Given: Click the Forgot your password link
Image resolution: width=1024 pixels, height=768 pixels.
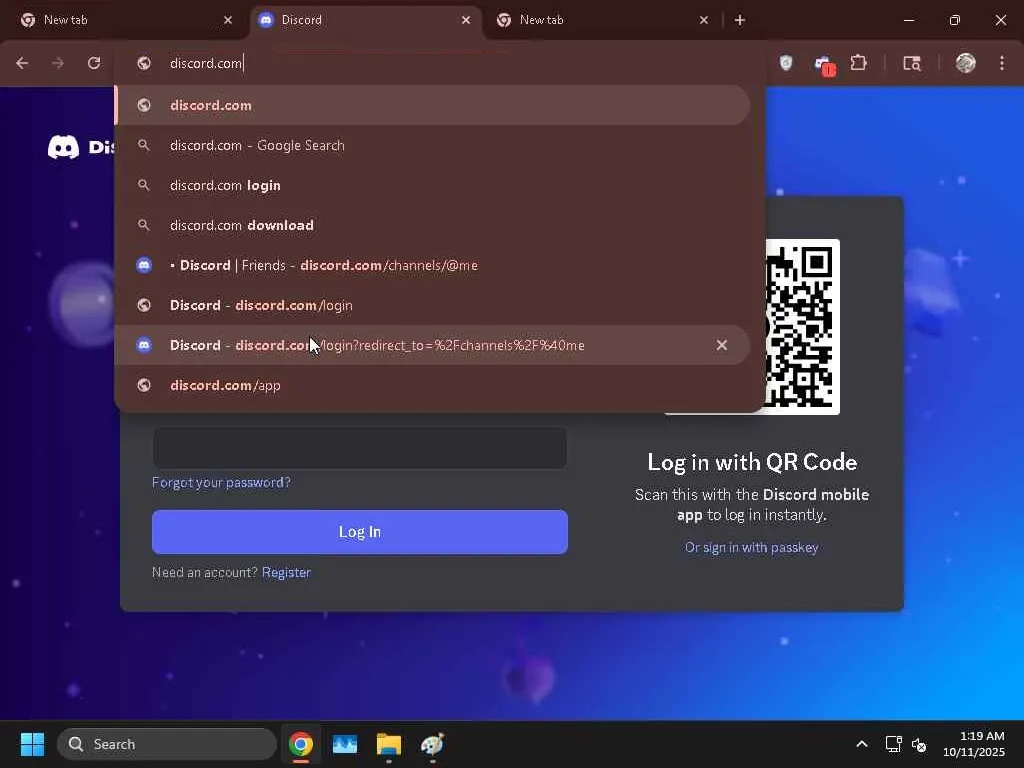Looking at the screenshot, I should (221, 483).
